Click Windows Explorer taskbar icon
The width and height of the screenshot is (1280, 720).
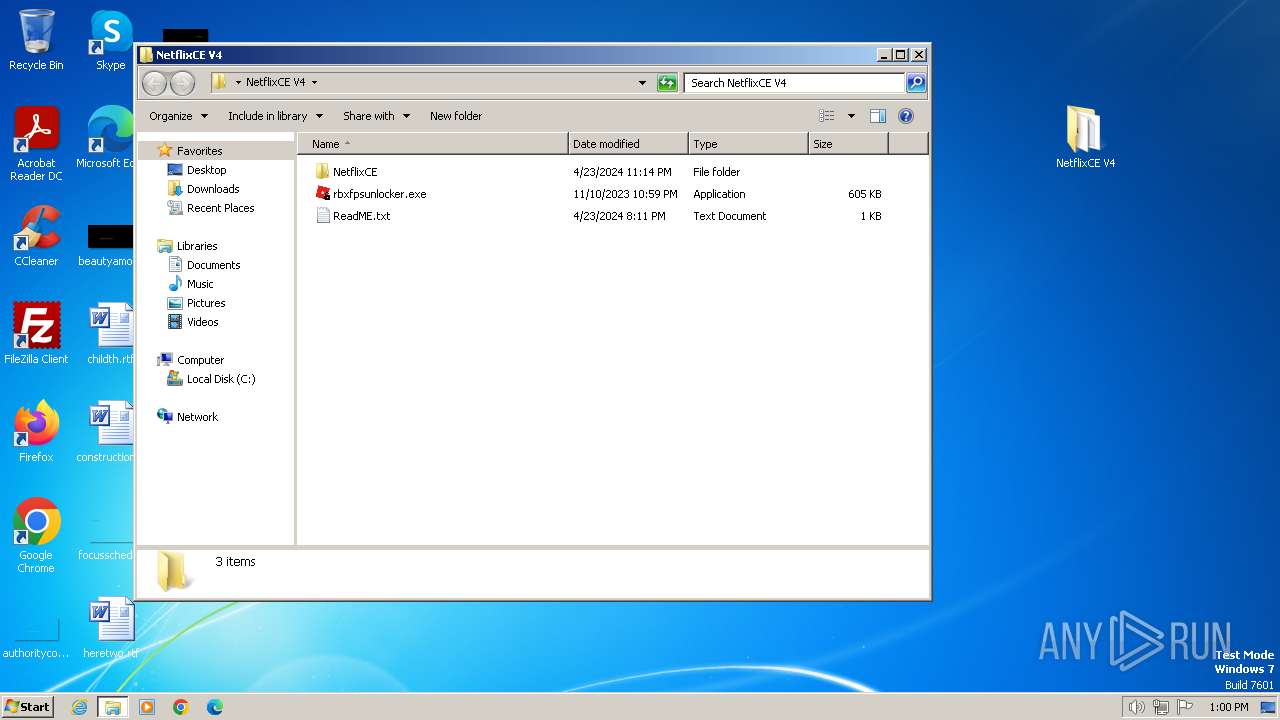[x=113, y=707]
